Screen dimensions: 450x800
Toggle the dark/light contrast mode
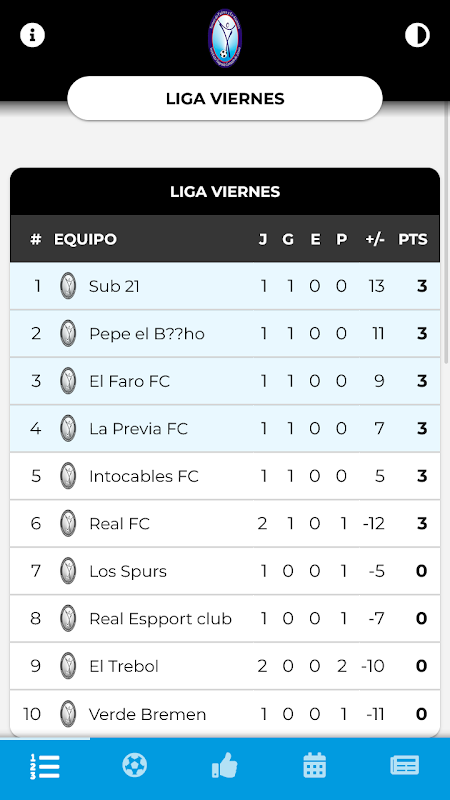pyautogui.click(x=417, y=35)
